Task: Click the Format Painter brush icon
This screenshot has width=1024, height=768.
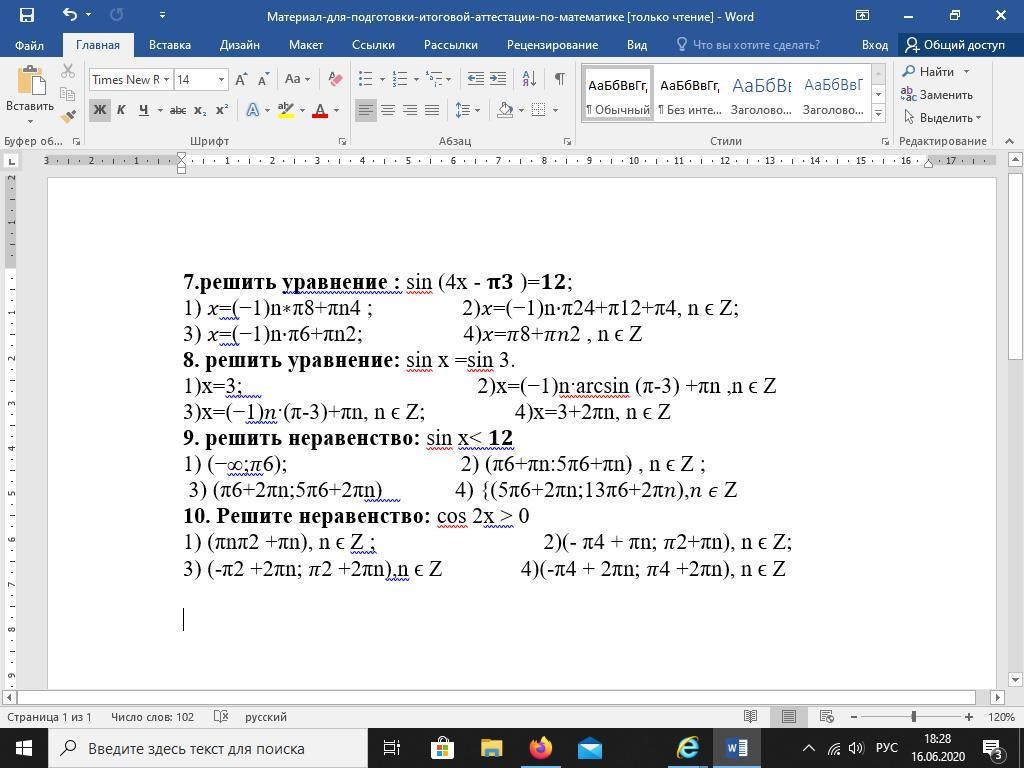Action: point(68,115)
